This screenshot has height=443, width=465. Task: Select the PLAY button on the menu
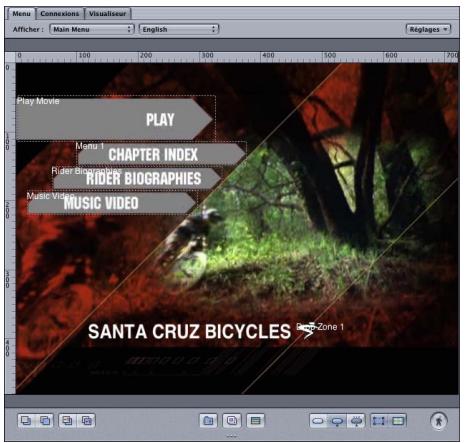[x=115, y=119]
